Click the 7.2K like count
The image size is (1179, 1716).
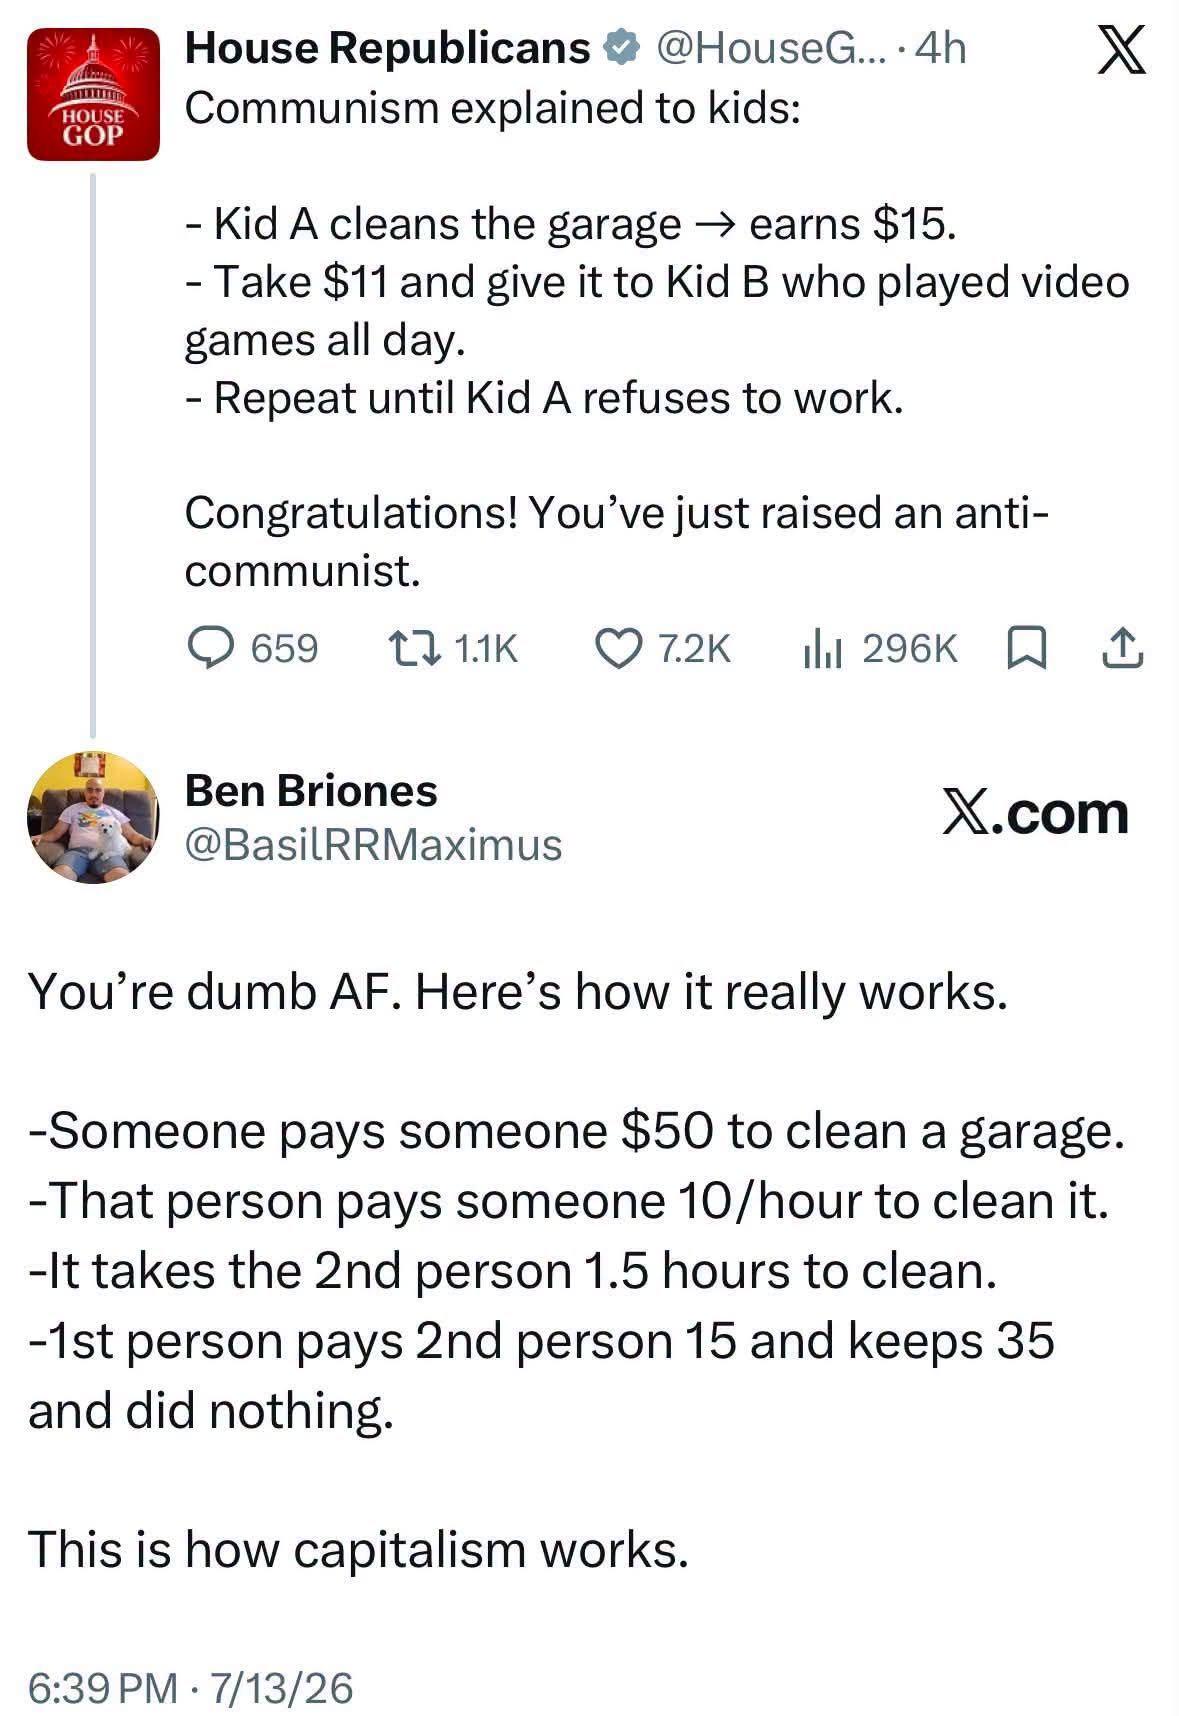coord(694,648)
